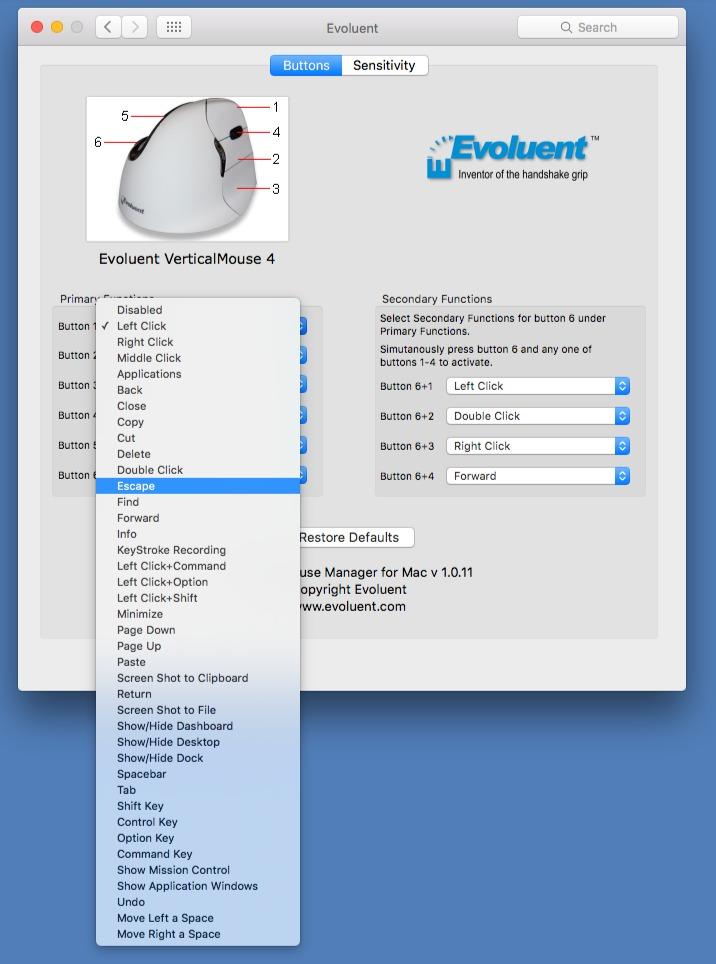The height and width of the screenshot is (964, 716).
Task: Open the Button 6+1 Left Click dropdown
Action: tap(538, 386)
